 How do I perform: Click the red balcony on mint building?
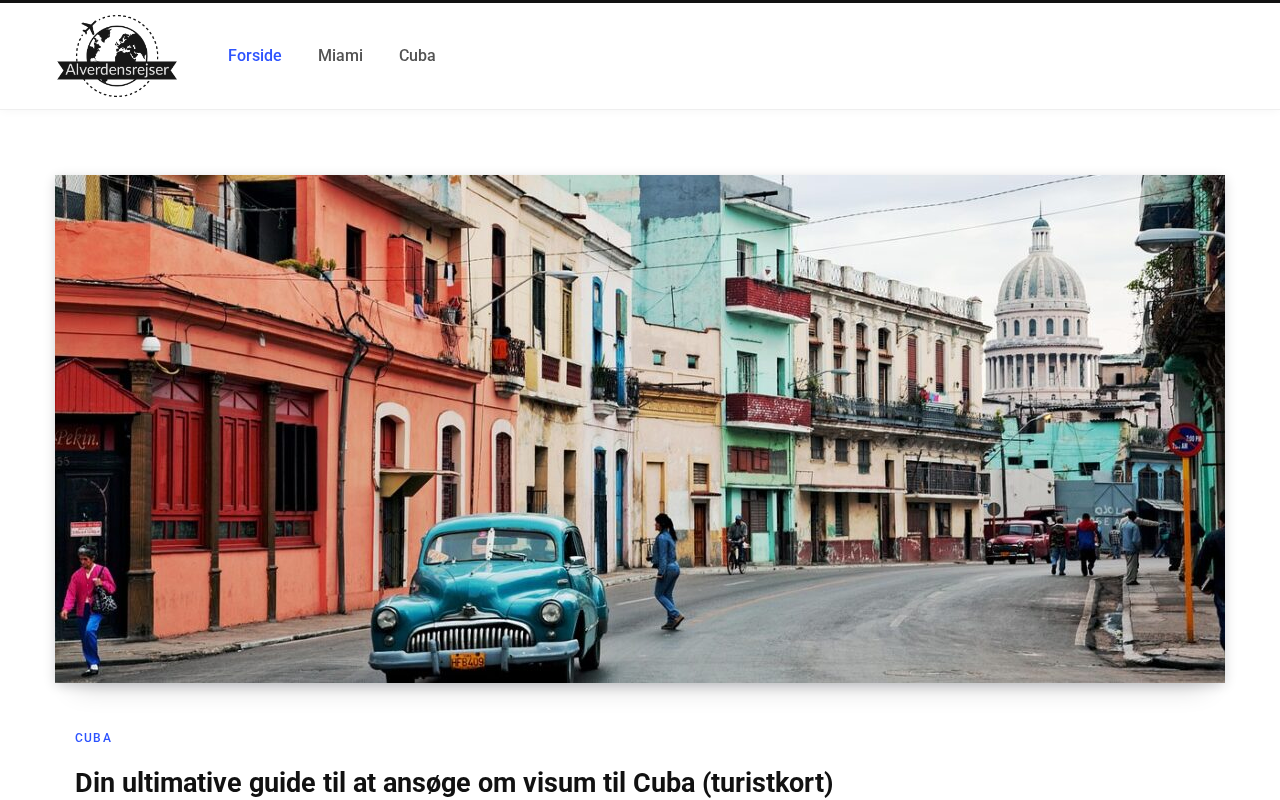click(x=767, y=298)
